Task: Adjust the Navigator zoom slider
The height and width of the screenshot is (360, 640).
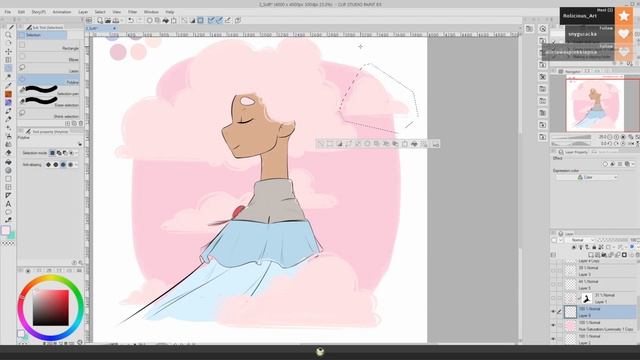Action: pyautogui.click(x=571, y=137)
